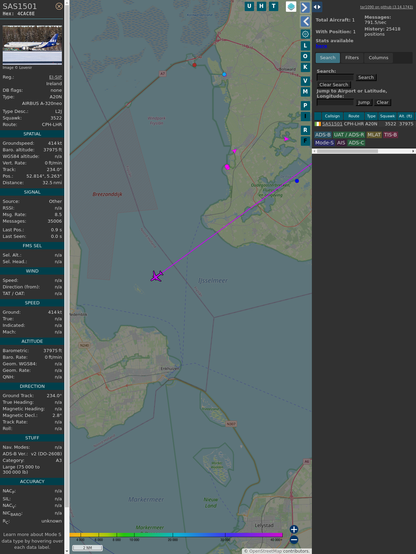
Task: Sort table by Squawk column
Action: [387, 116]
